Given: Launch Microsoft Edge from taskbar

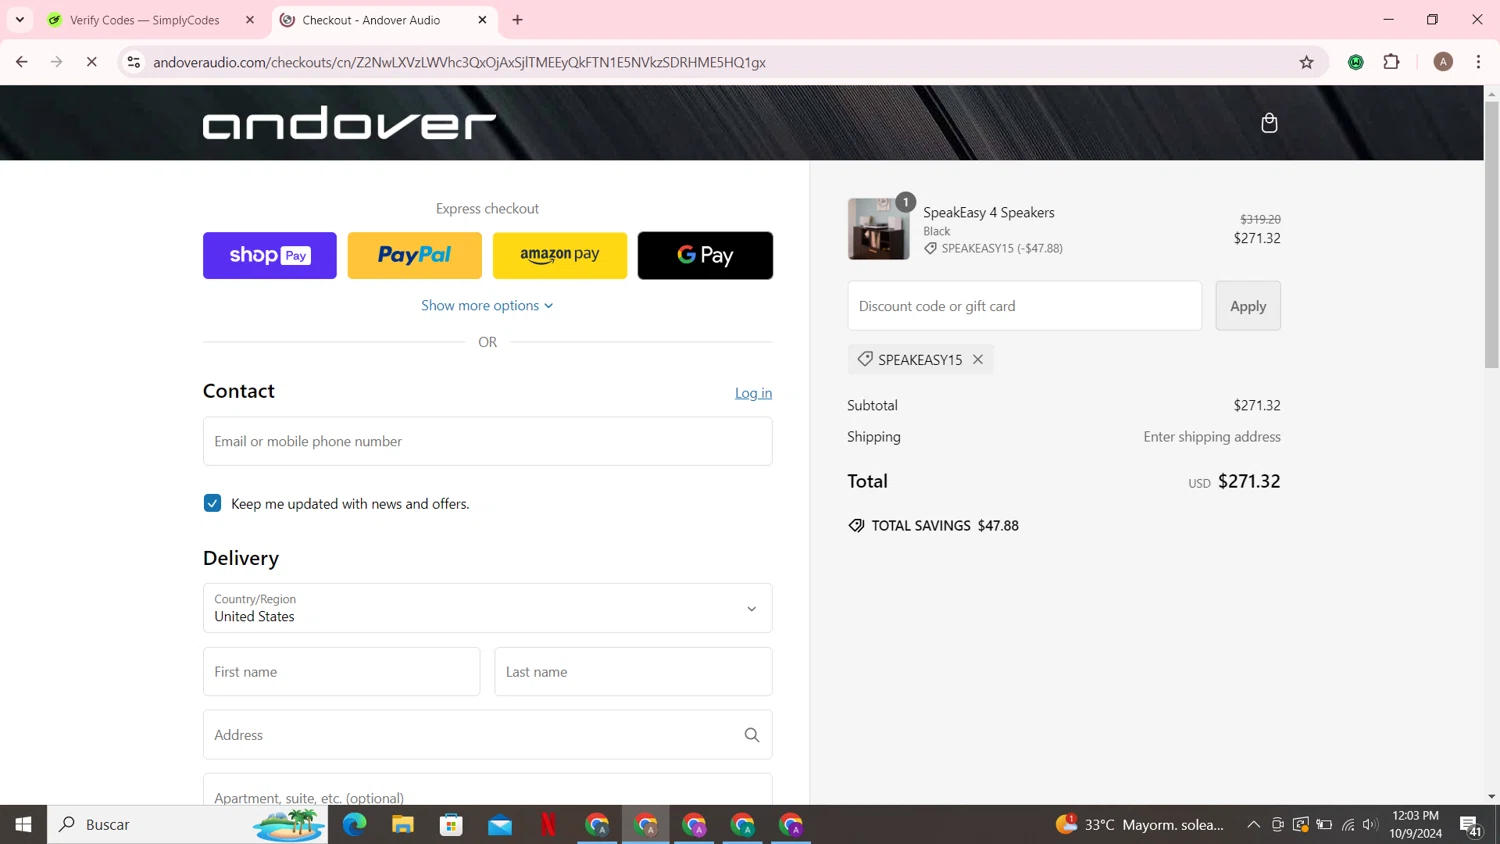Looking at the screenshot, I should click(355, 825).
